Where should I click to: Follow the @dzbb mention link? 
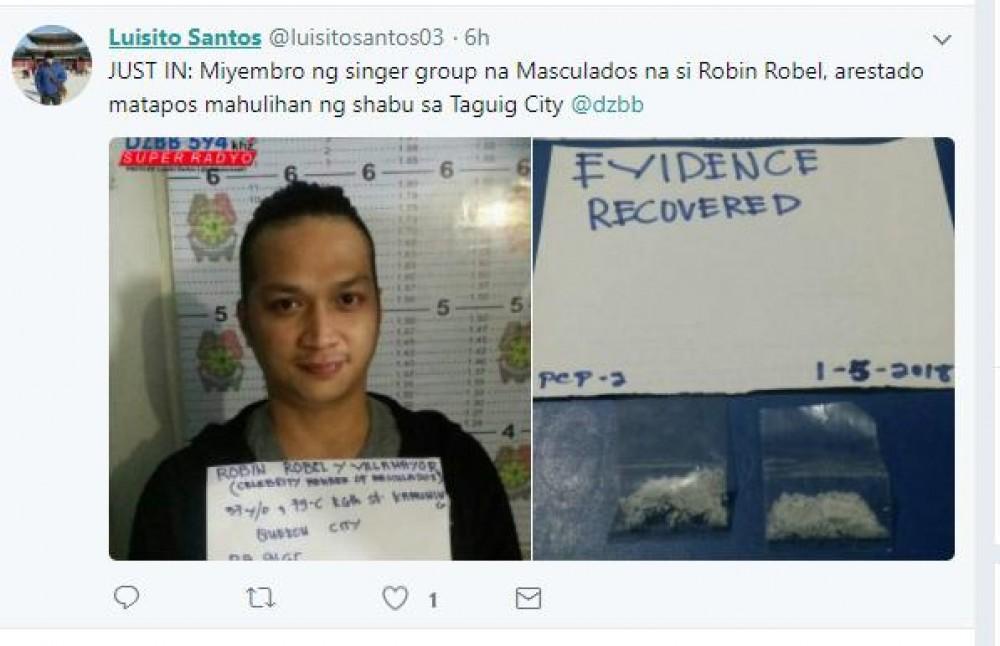(607, 105)
